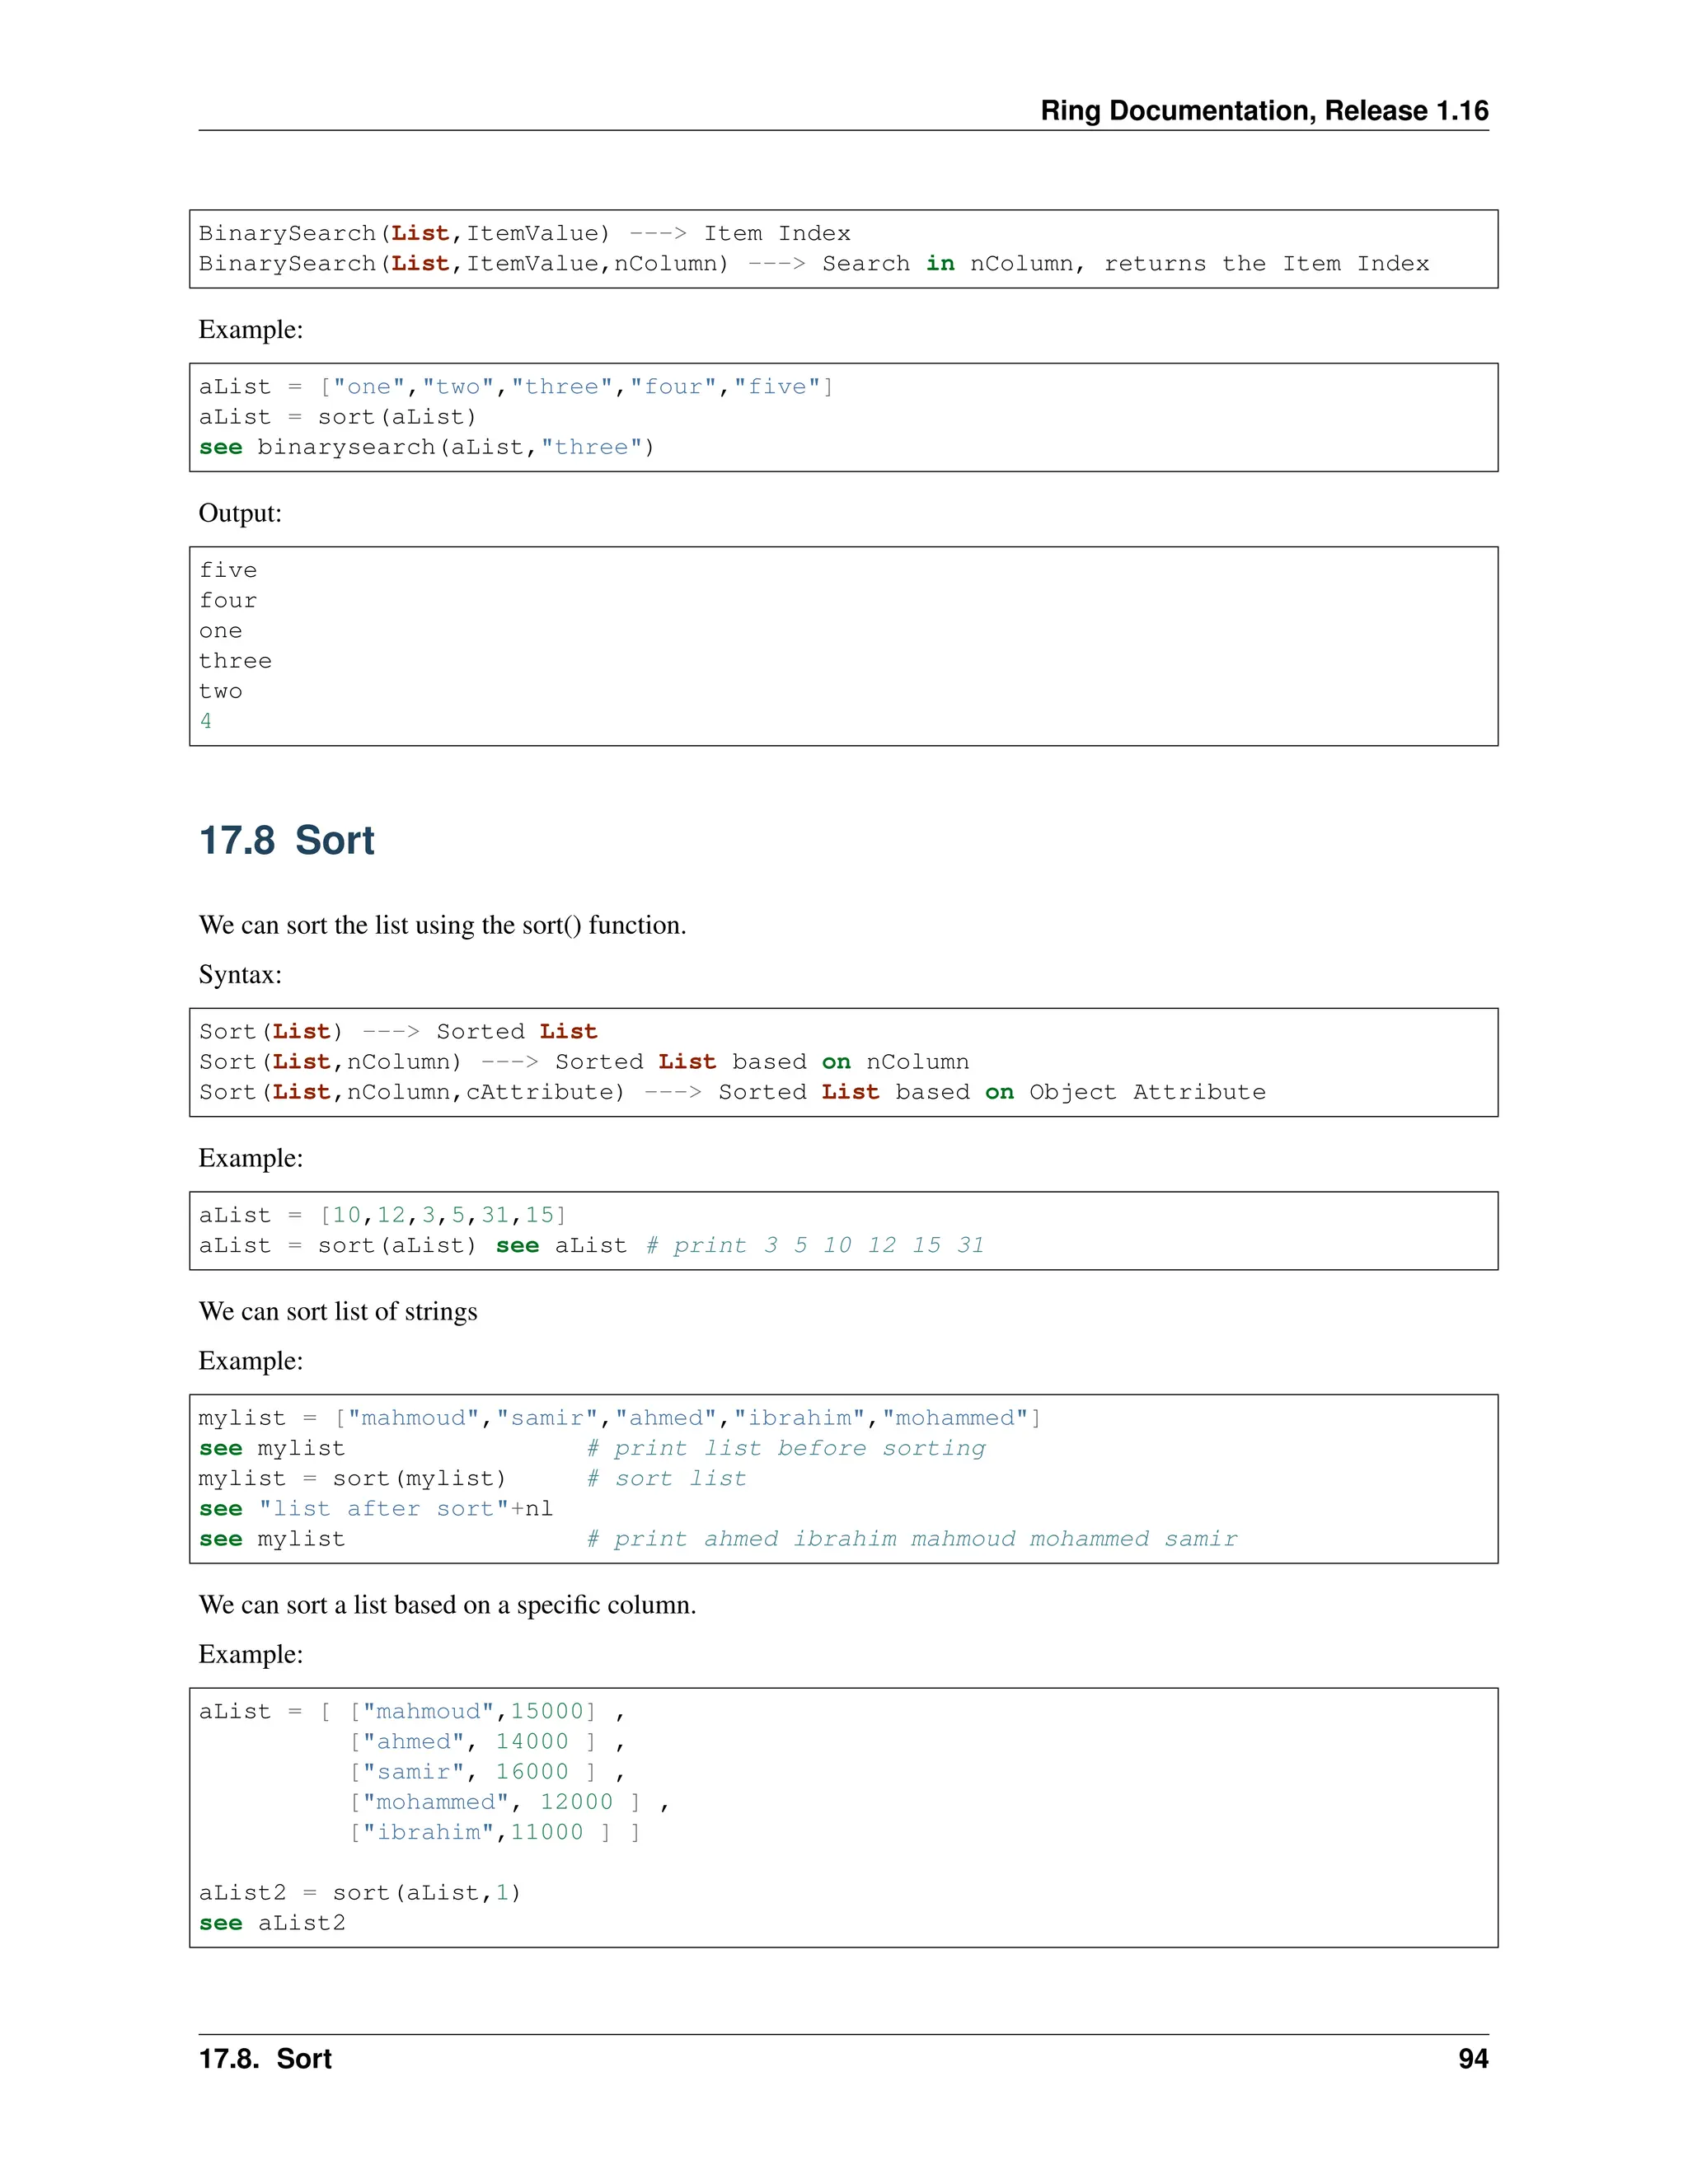Click the text We can sort list of strings
1688x2184 pixels.
[x=338, y=1311]
